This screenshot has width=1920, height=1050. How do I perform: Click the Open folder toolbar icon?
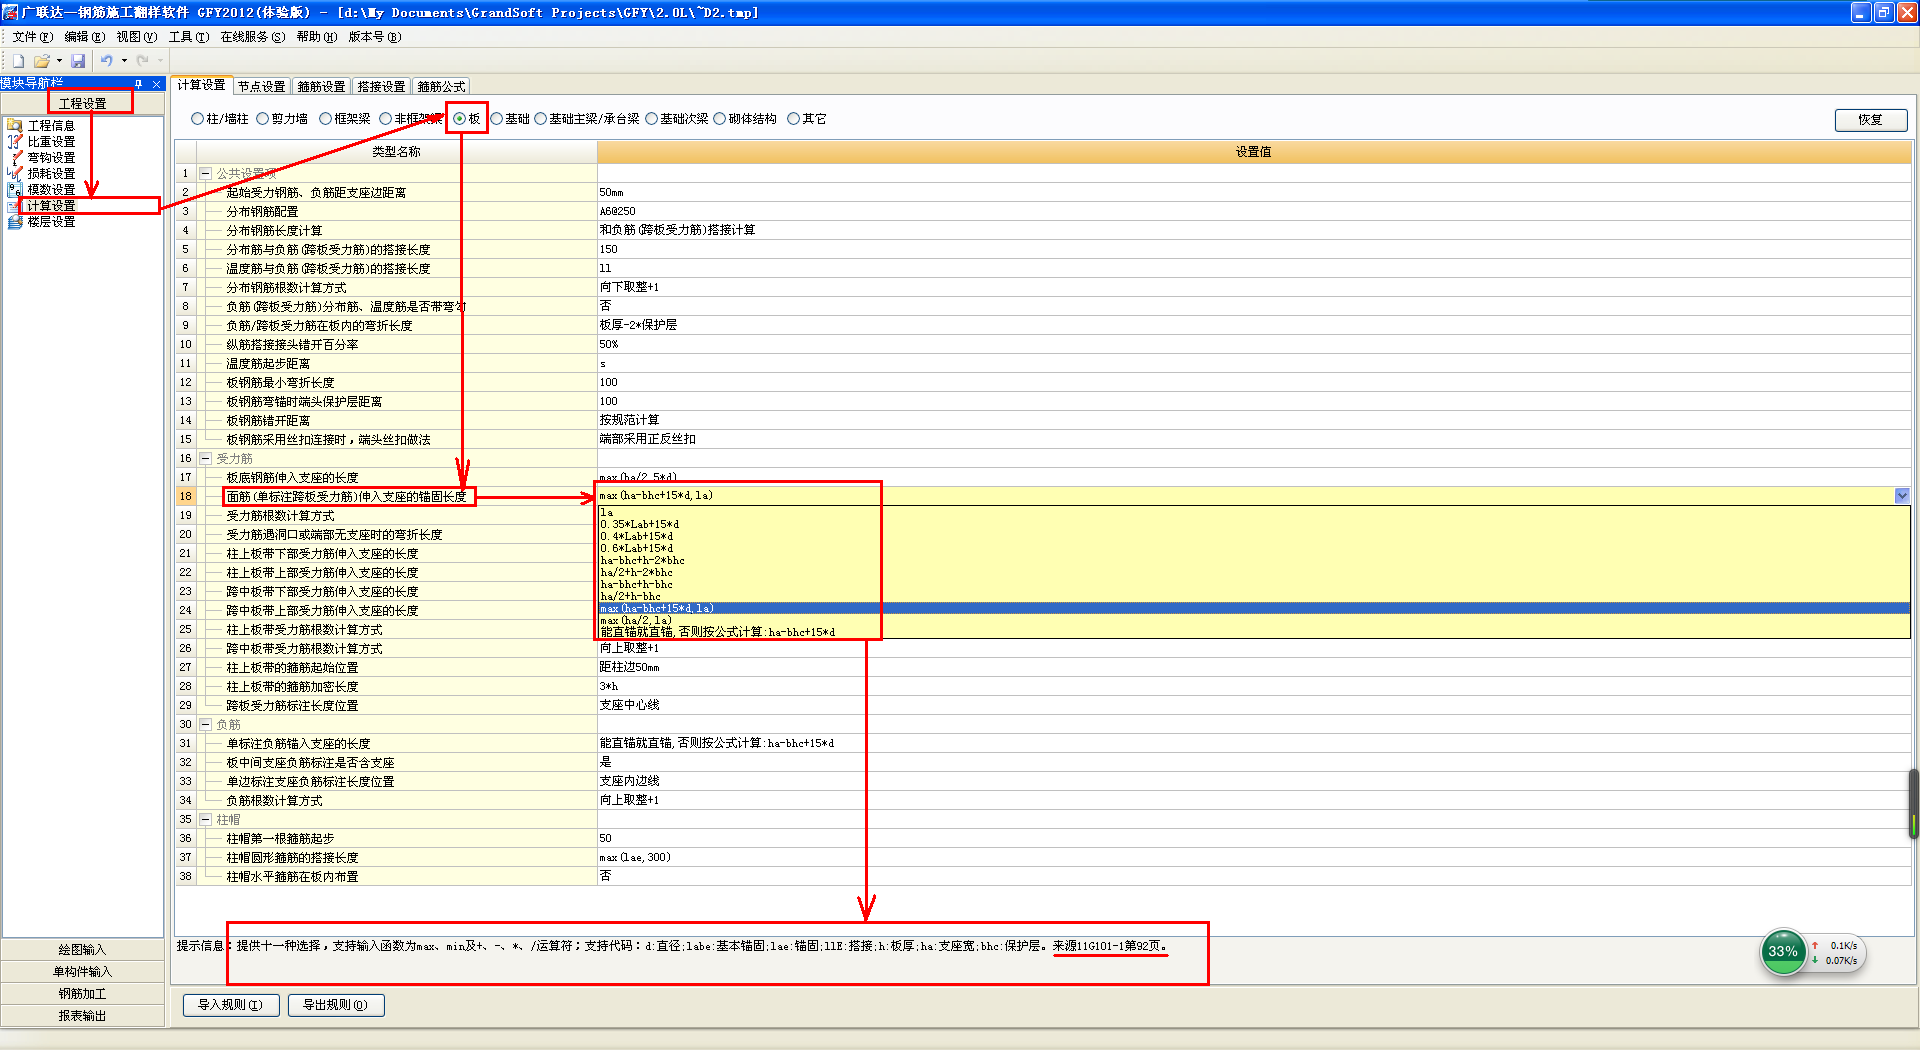(42, 61)
